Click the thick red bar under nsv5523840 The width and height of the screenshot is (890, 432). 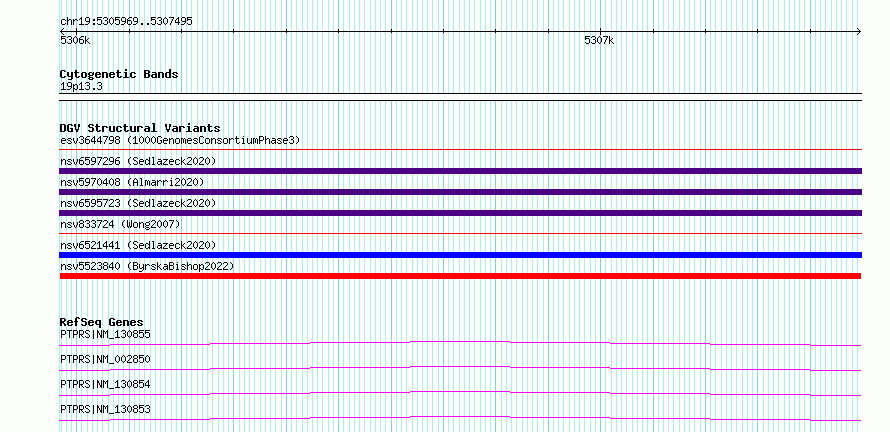460,276
